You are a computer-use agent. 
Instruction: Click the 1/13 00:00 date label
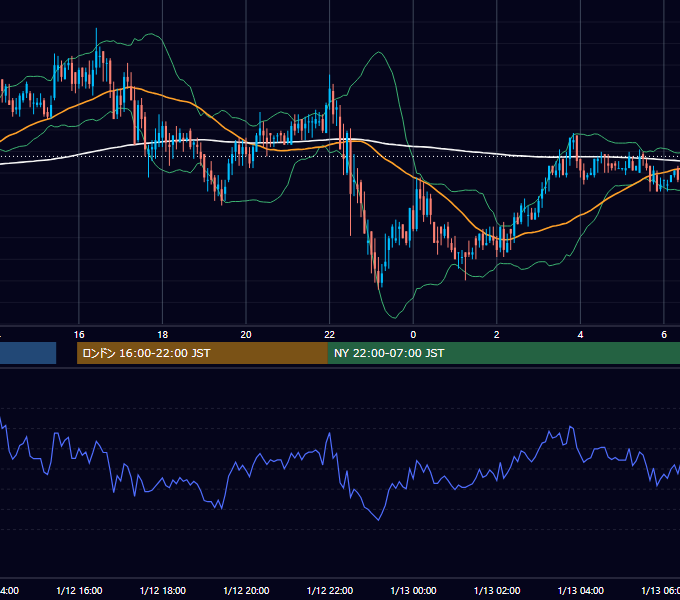click(x=413, y=590)
